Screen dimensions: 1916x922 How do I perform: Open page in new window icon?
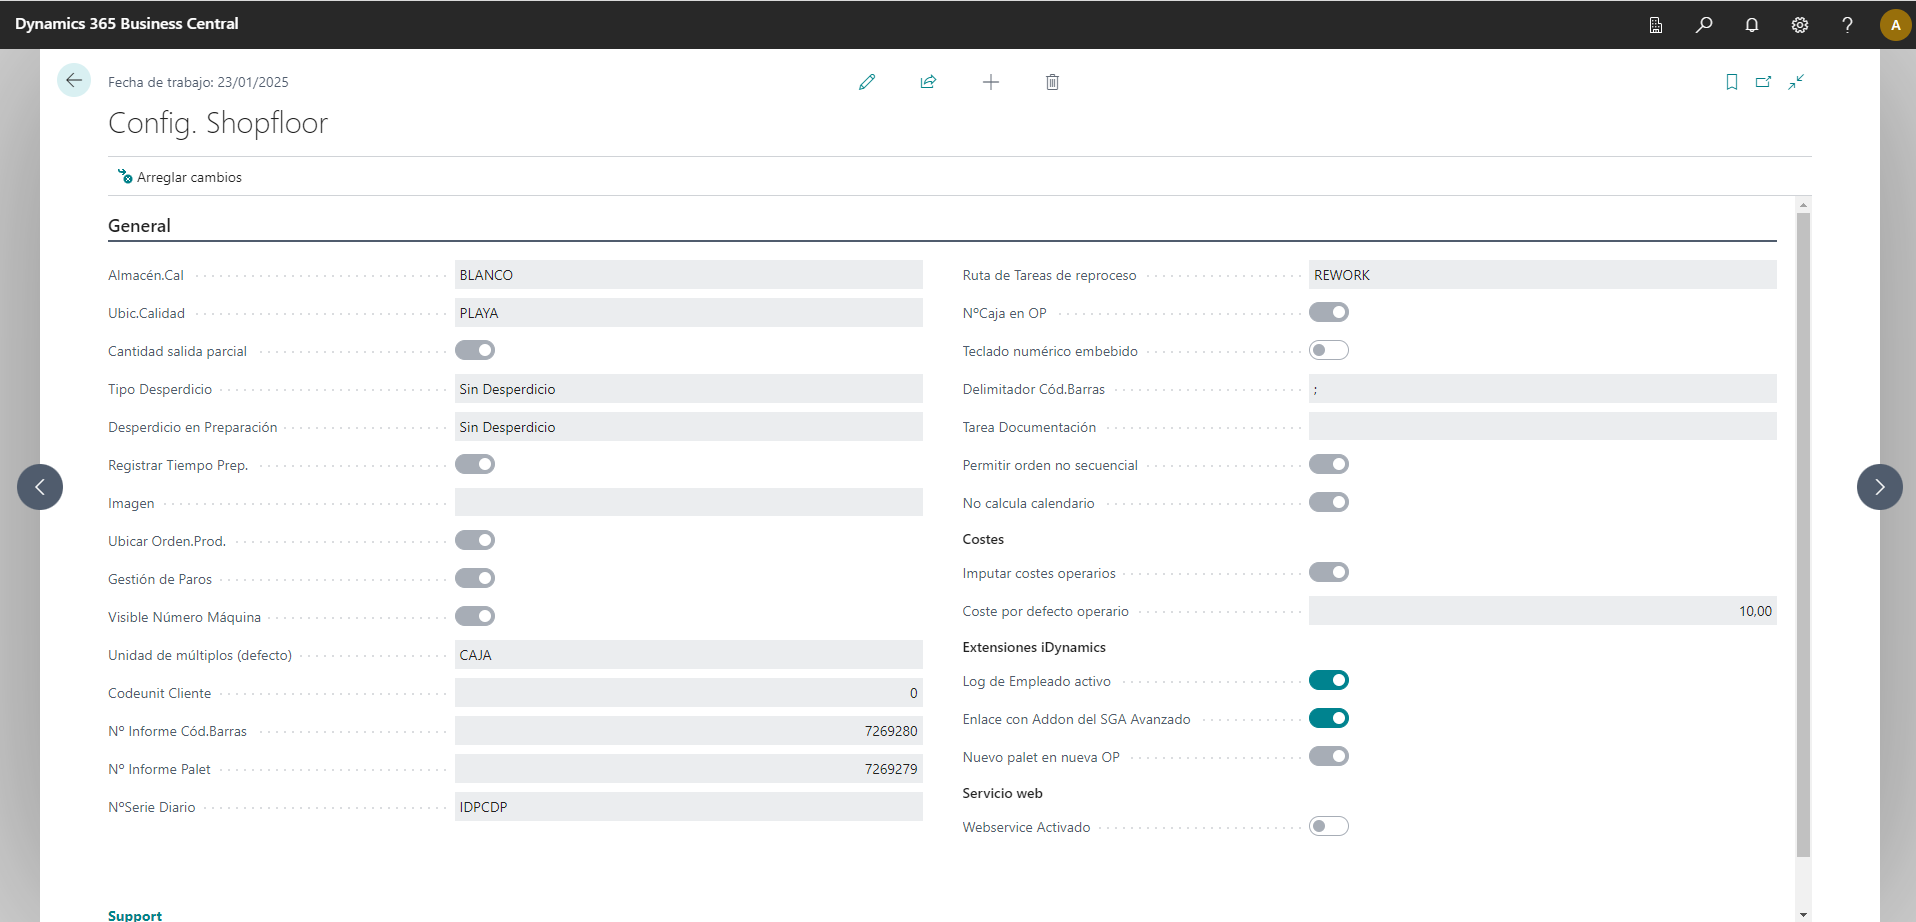point(1763,82)
